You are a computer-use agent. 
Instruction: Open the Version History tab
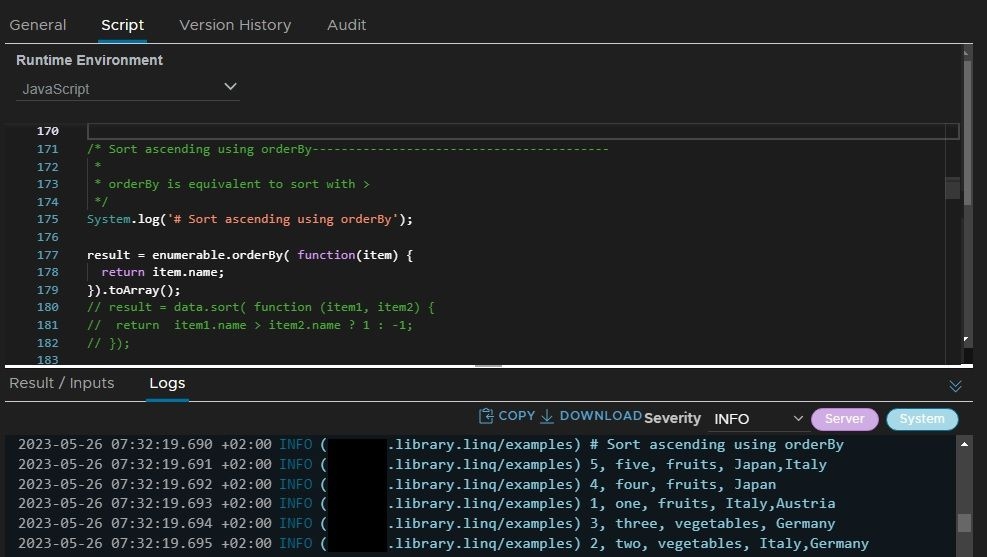(x=235, y=25)
